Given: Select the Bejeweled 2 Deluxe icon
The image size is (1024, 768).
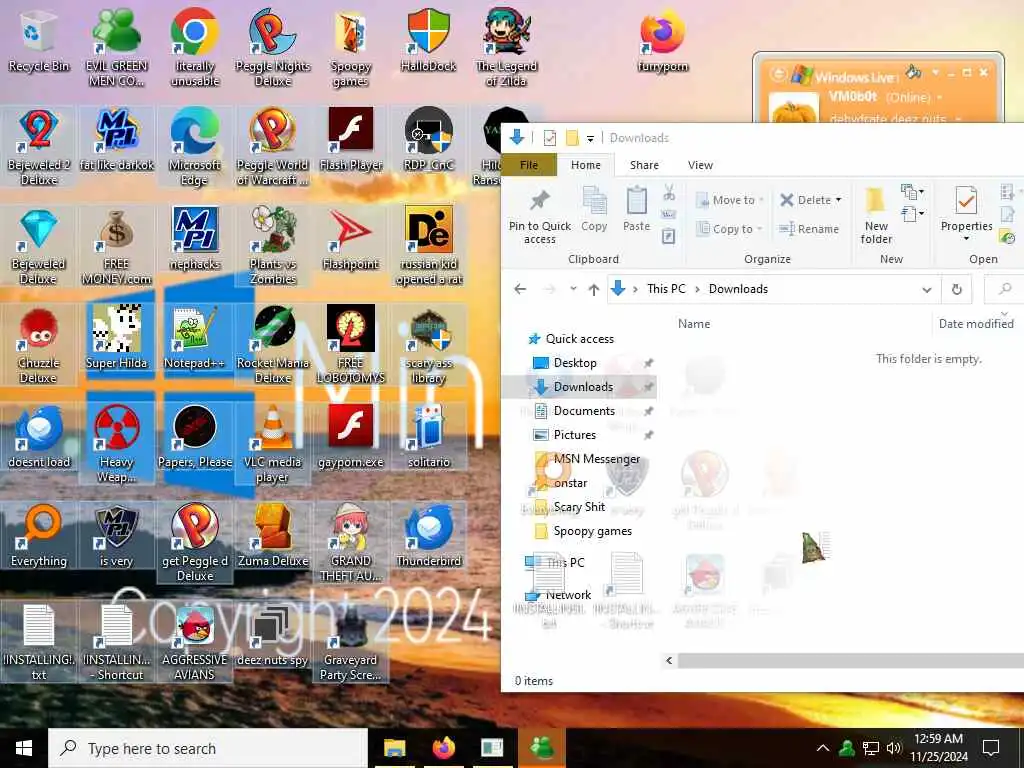Looking at the screenshot, I should coord(39,148).
